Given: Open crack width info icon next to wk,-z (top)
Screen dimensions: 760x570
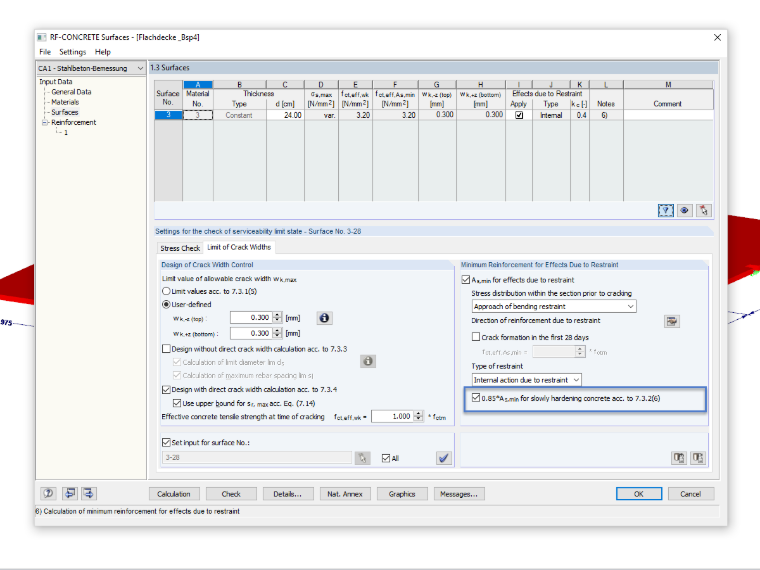Looking at the screenshot, I should pyautogui.click(x=324, y=318).
